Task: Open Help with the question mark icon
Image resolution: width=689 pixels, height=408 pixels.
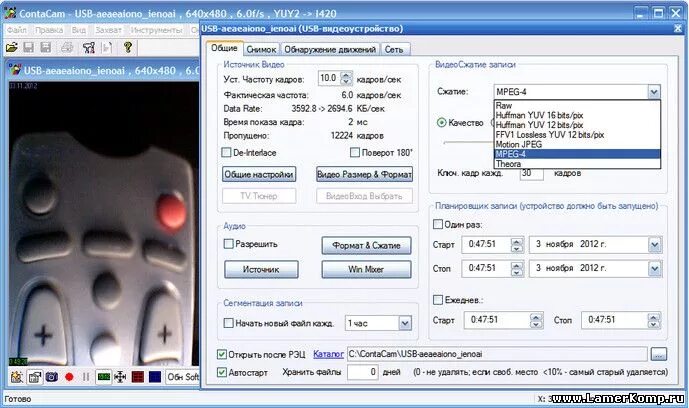Action: click(x=128, y=47)
